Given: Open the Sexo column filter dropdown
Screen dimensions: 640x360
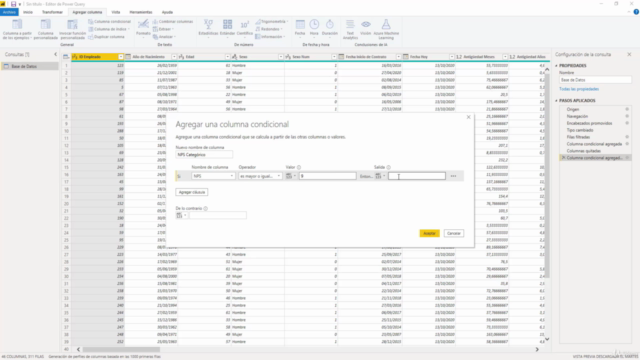Looking at the screenshot, I should coord(281,57).
